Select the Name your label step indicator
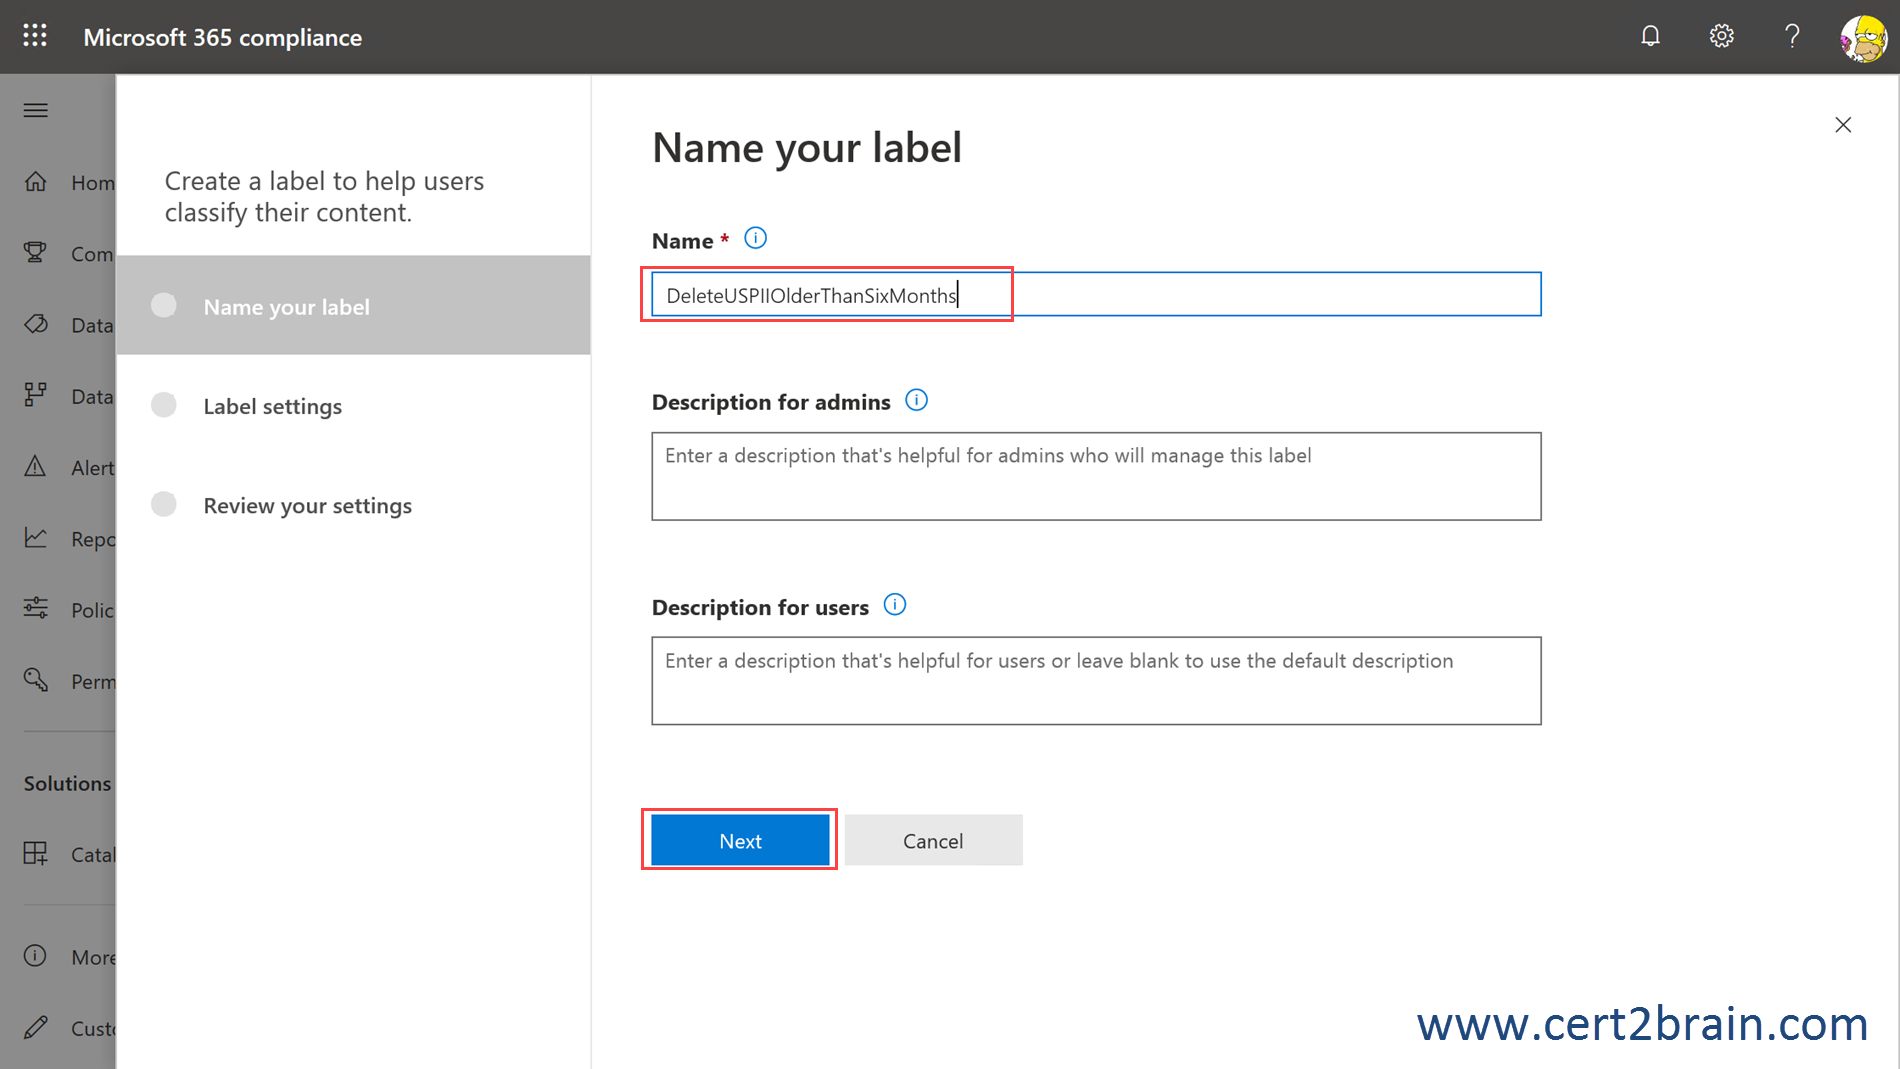 point(163,306)
